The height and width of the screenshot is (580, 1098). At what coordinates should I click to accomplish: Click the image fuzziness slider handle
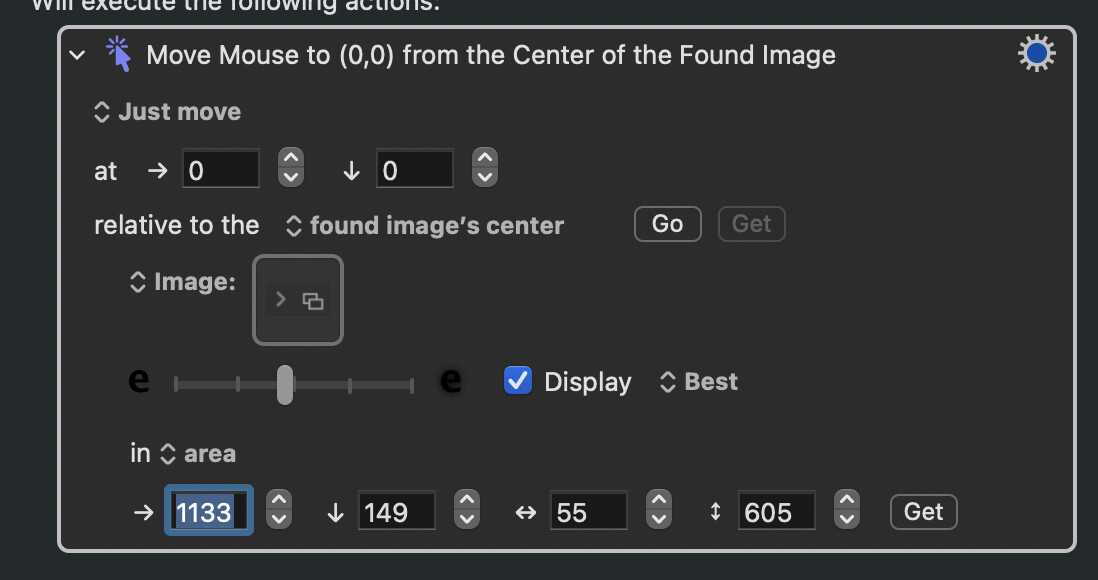click(285, 385)
